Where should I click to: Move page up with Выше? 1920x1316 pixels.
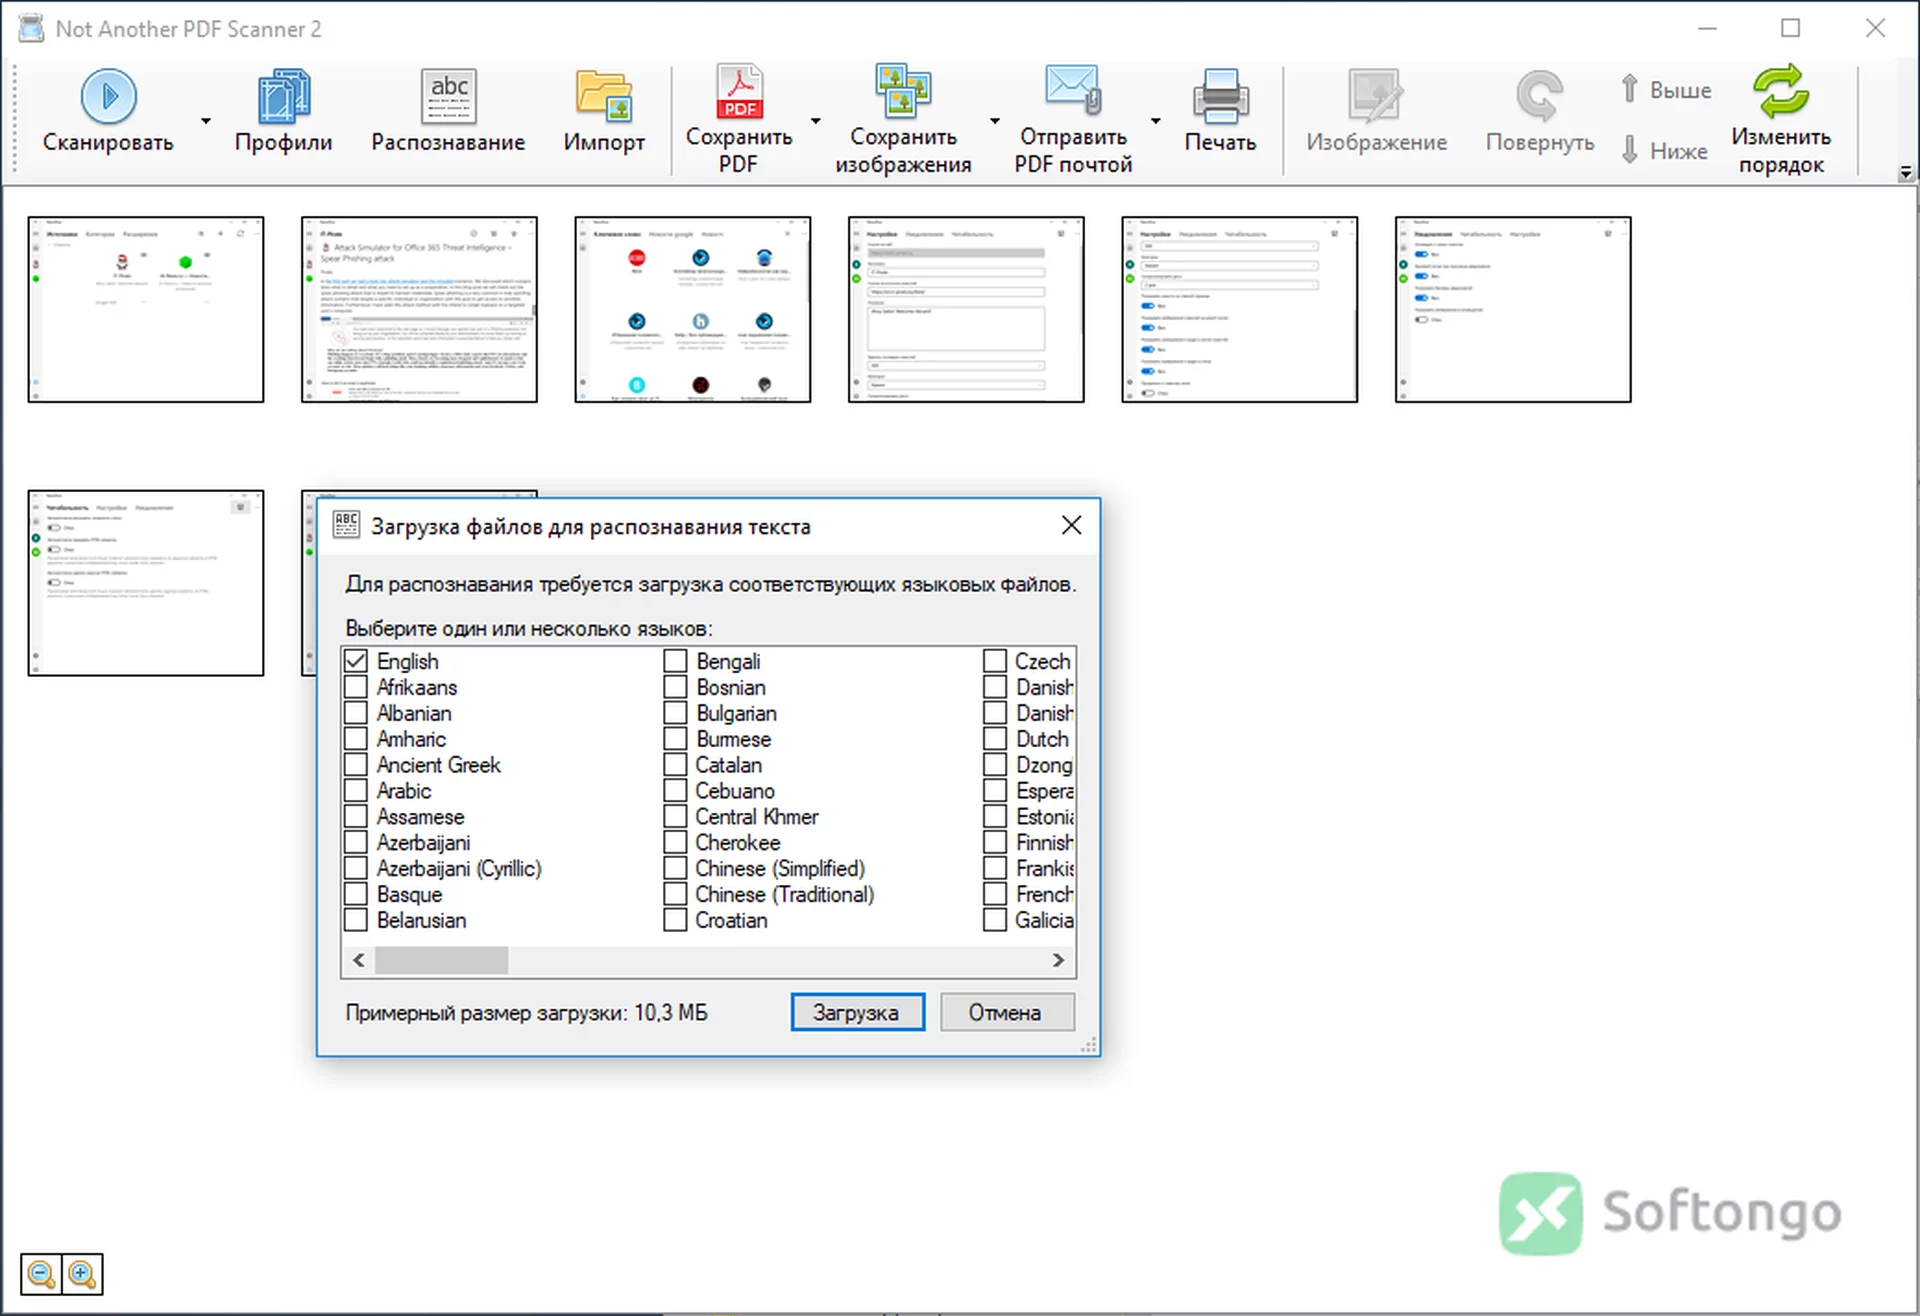[x=1666, y=90]
